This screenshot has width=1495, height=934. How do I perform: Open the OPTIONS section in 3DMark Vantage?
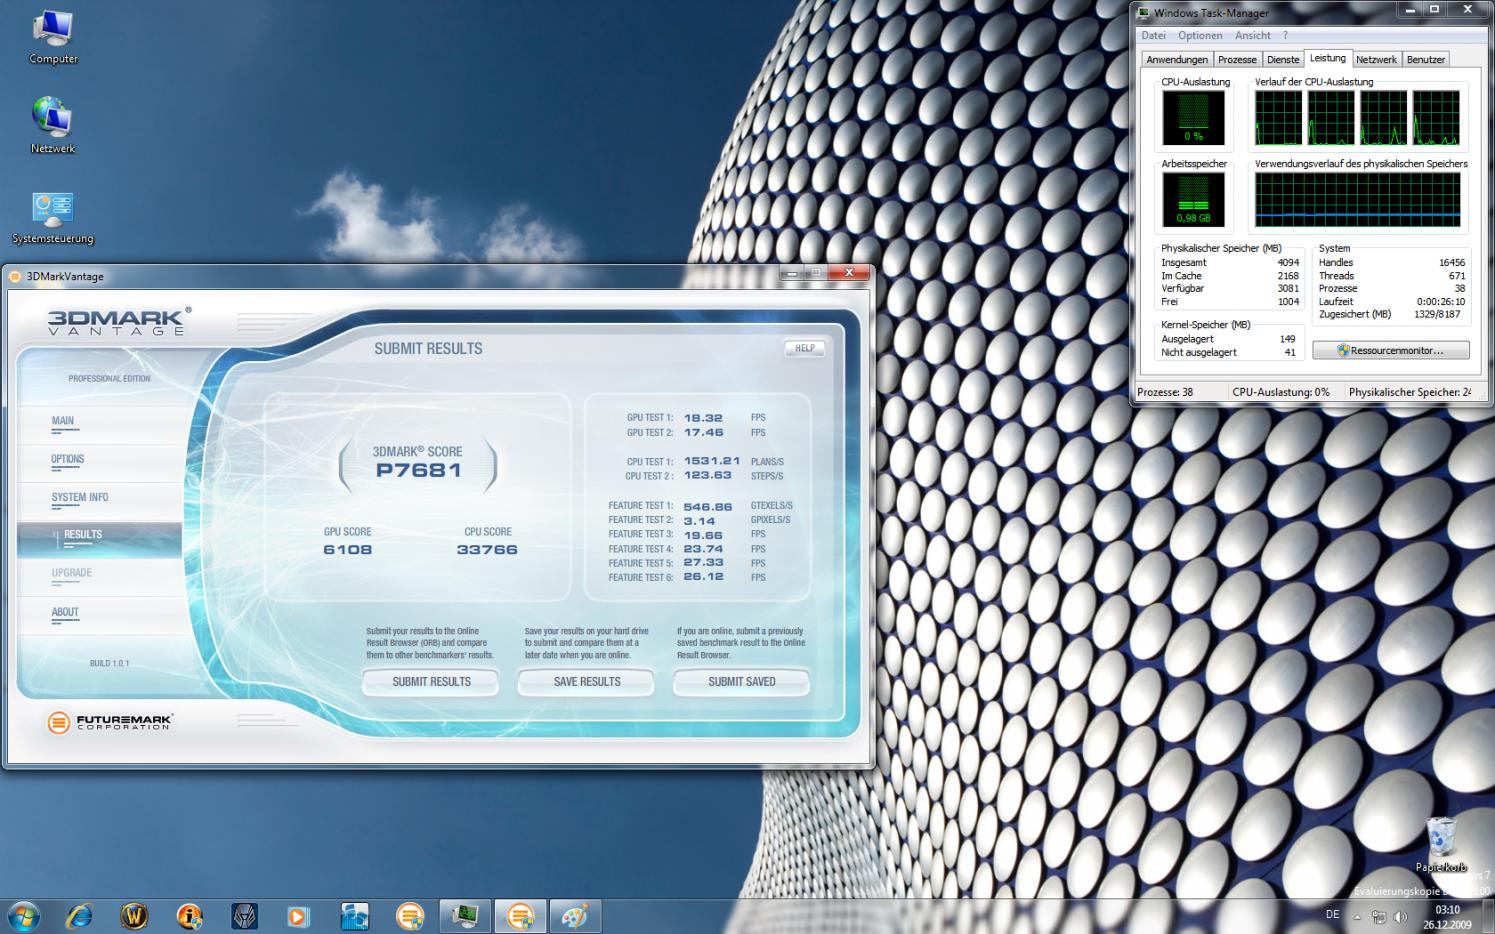(x=68, y=459)
